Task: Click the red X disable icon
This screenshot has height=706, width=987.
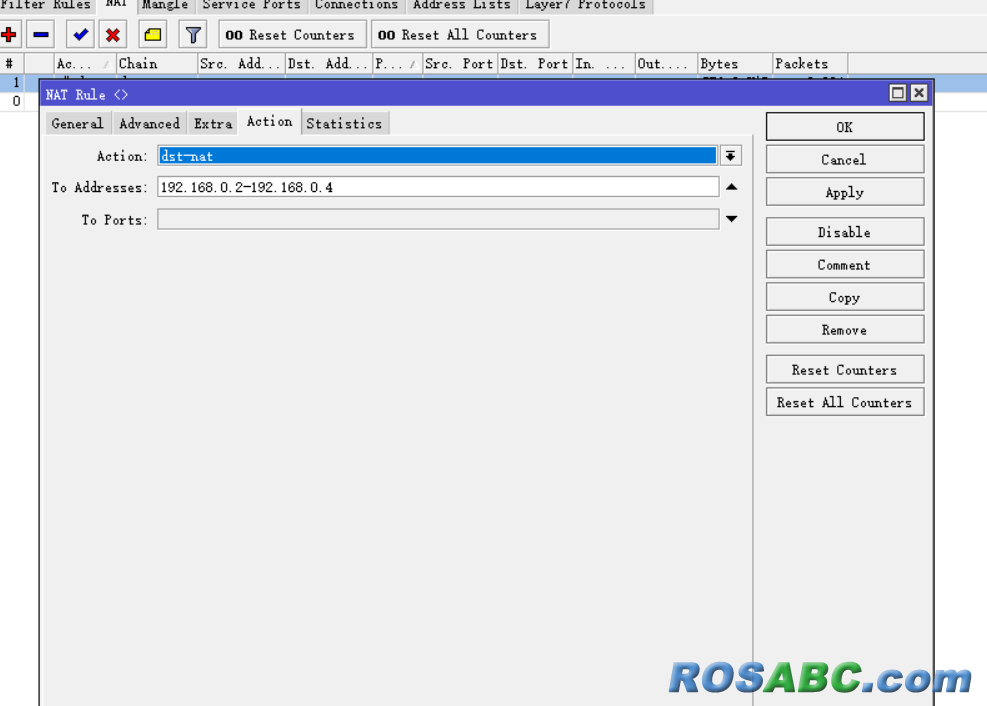Action: (113, 35)
